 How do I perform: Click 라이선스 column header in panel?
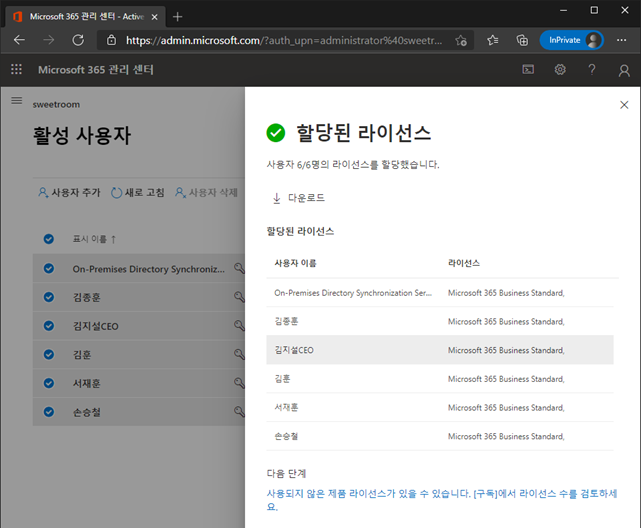click(x=464, y=263)
